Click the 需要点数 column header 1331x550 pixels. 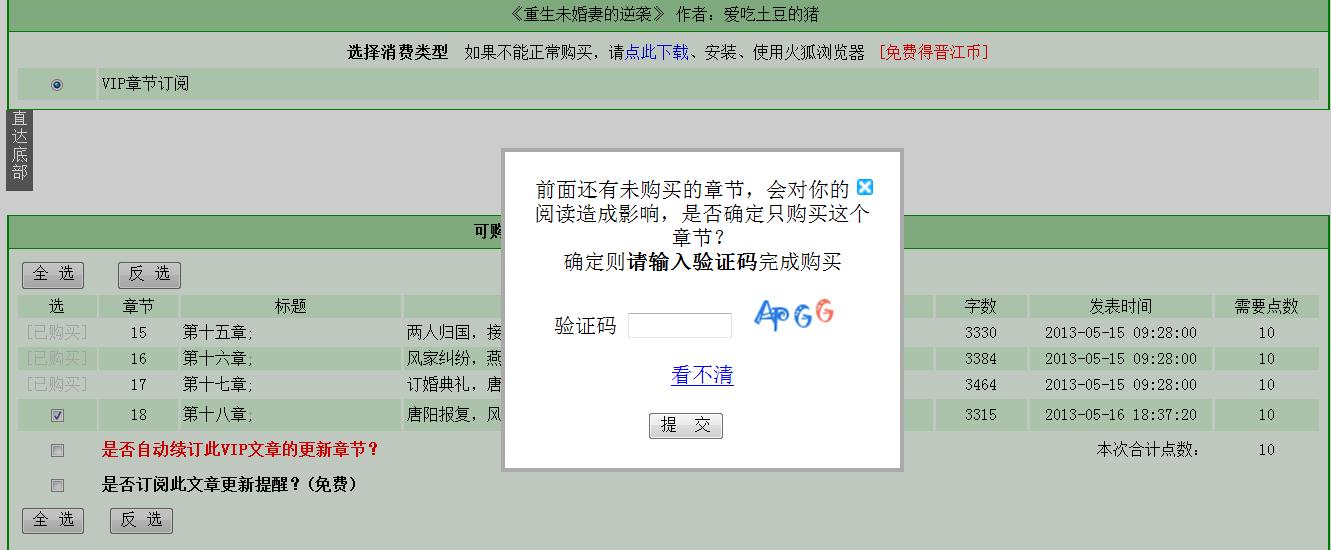(1266, 307)
